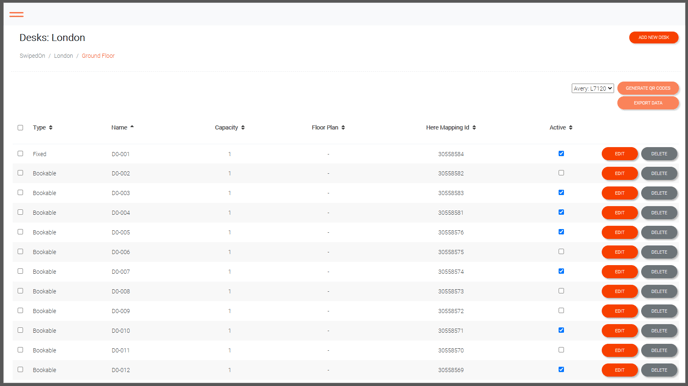The height and width of the screenshot is (386, 688).
Task: Edit desk D0-003
Action: pyautogui.click(x=619, y=193)
